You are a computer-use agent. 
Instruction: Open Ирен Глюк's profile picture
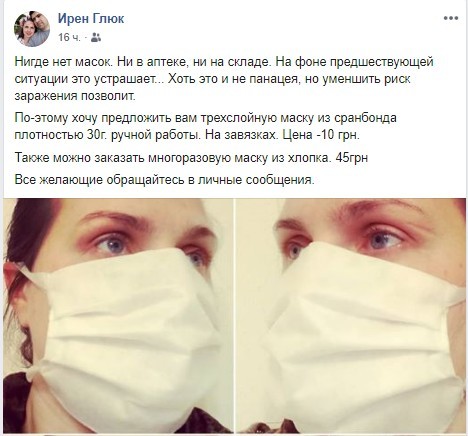(32, 28)
